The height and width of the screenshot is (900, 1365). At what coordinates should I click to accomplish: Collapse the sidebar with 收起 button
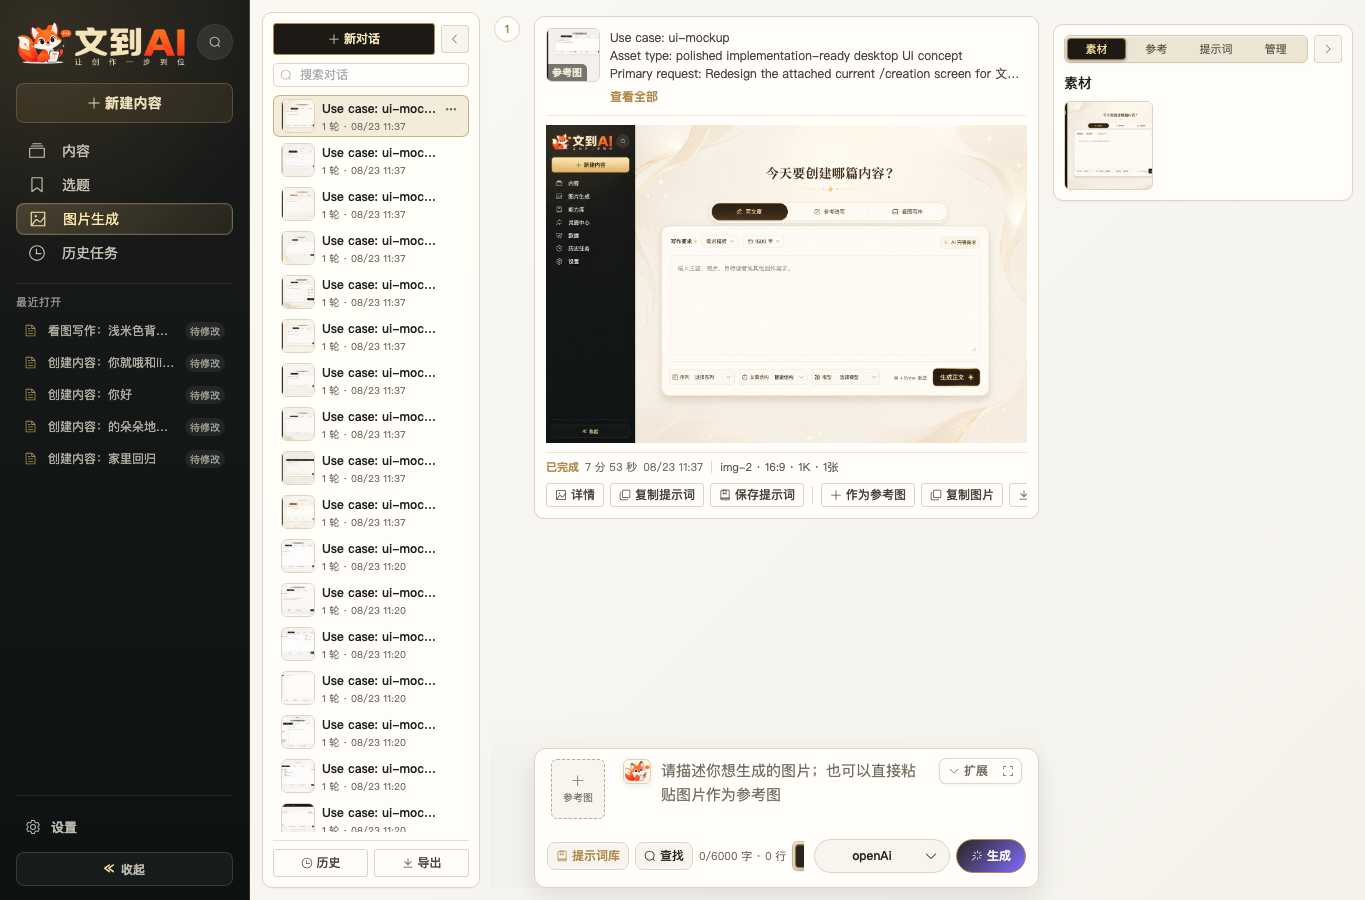click(x=125, y=869)
